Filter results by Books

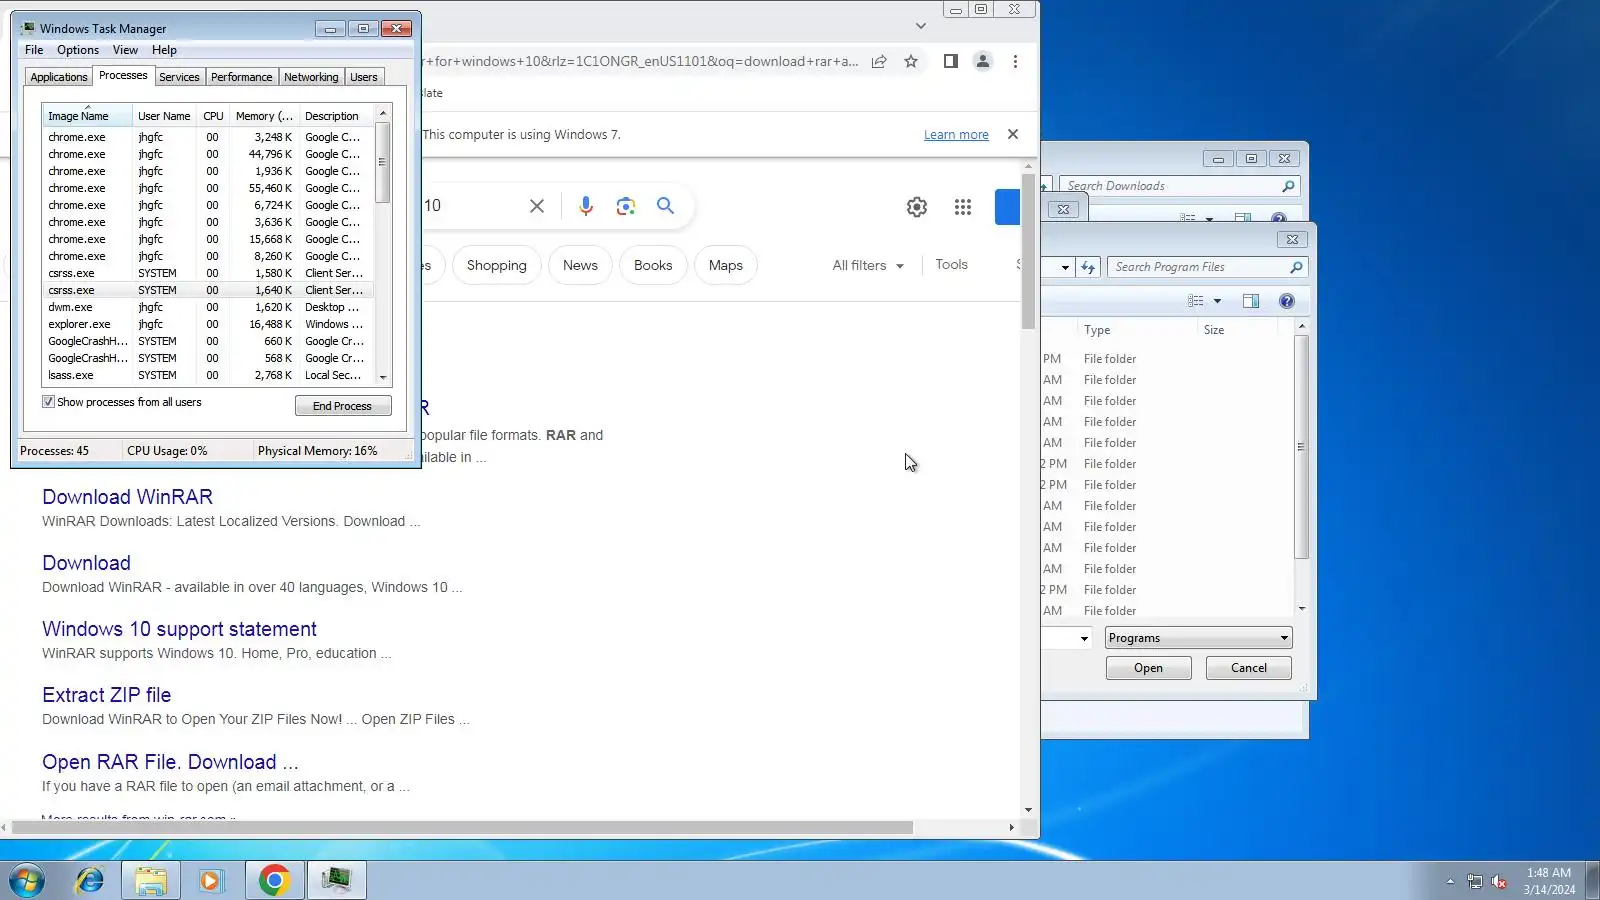[x=653, y=265]
